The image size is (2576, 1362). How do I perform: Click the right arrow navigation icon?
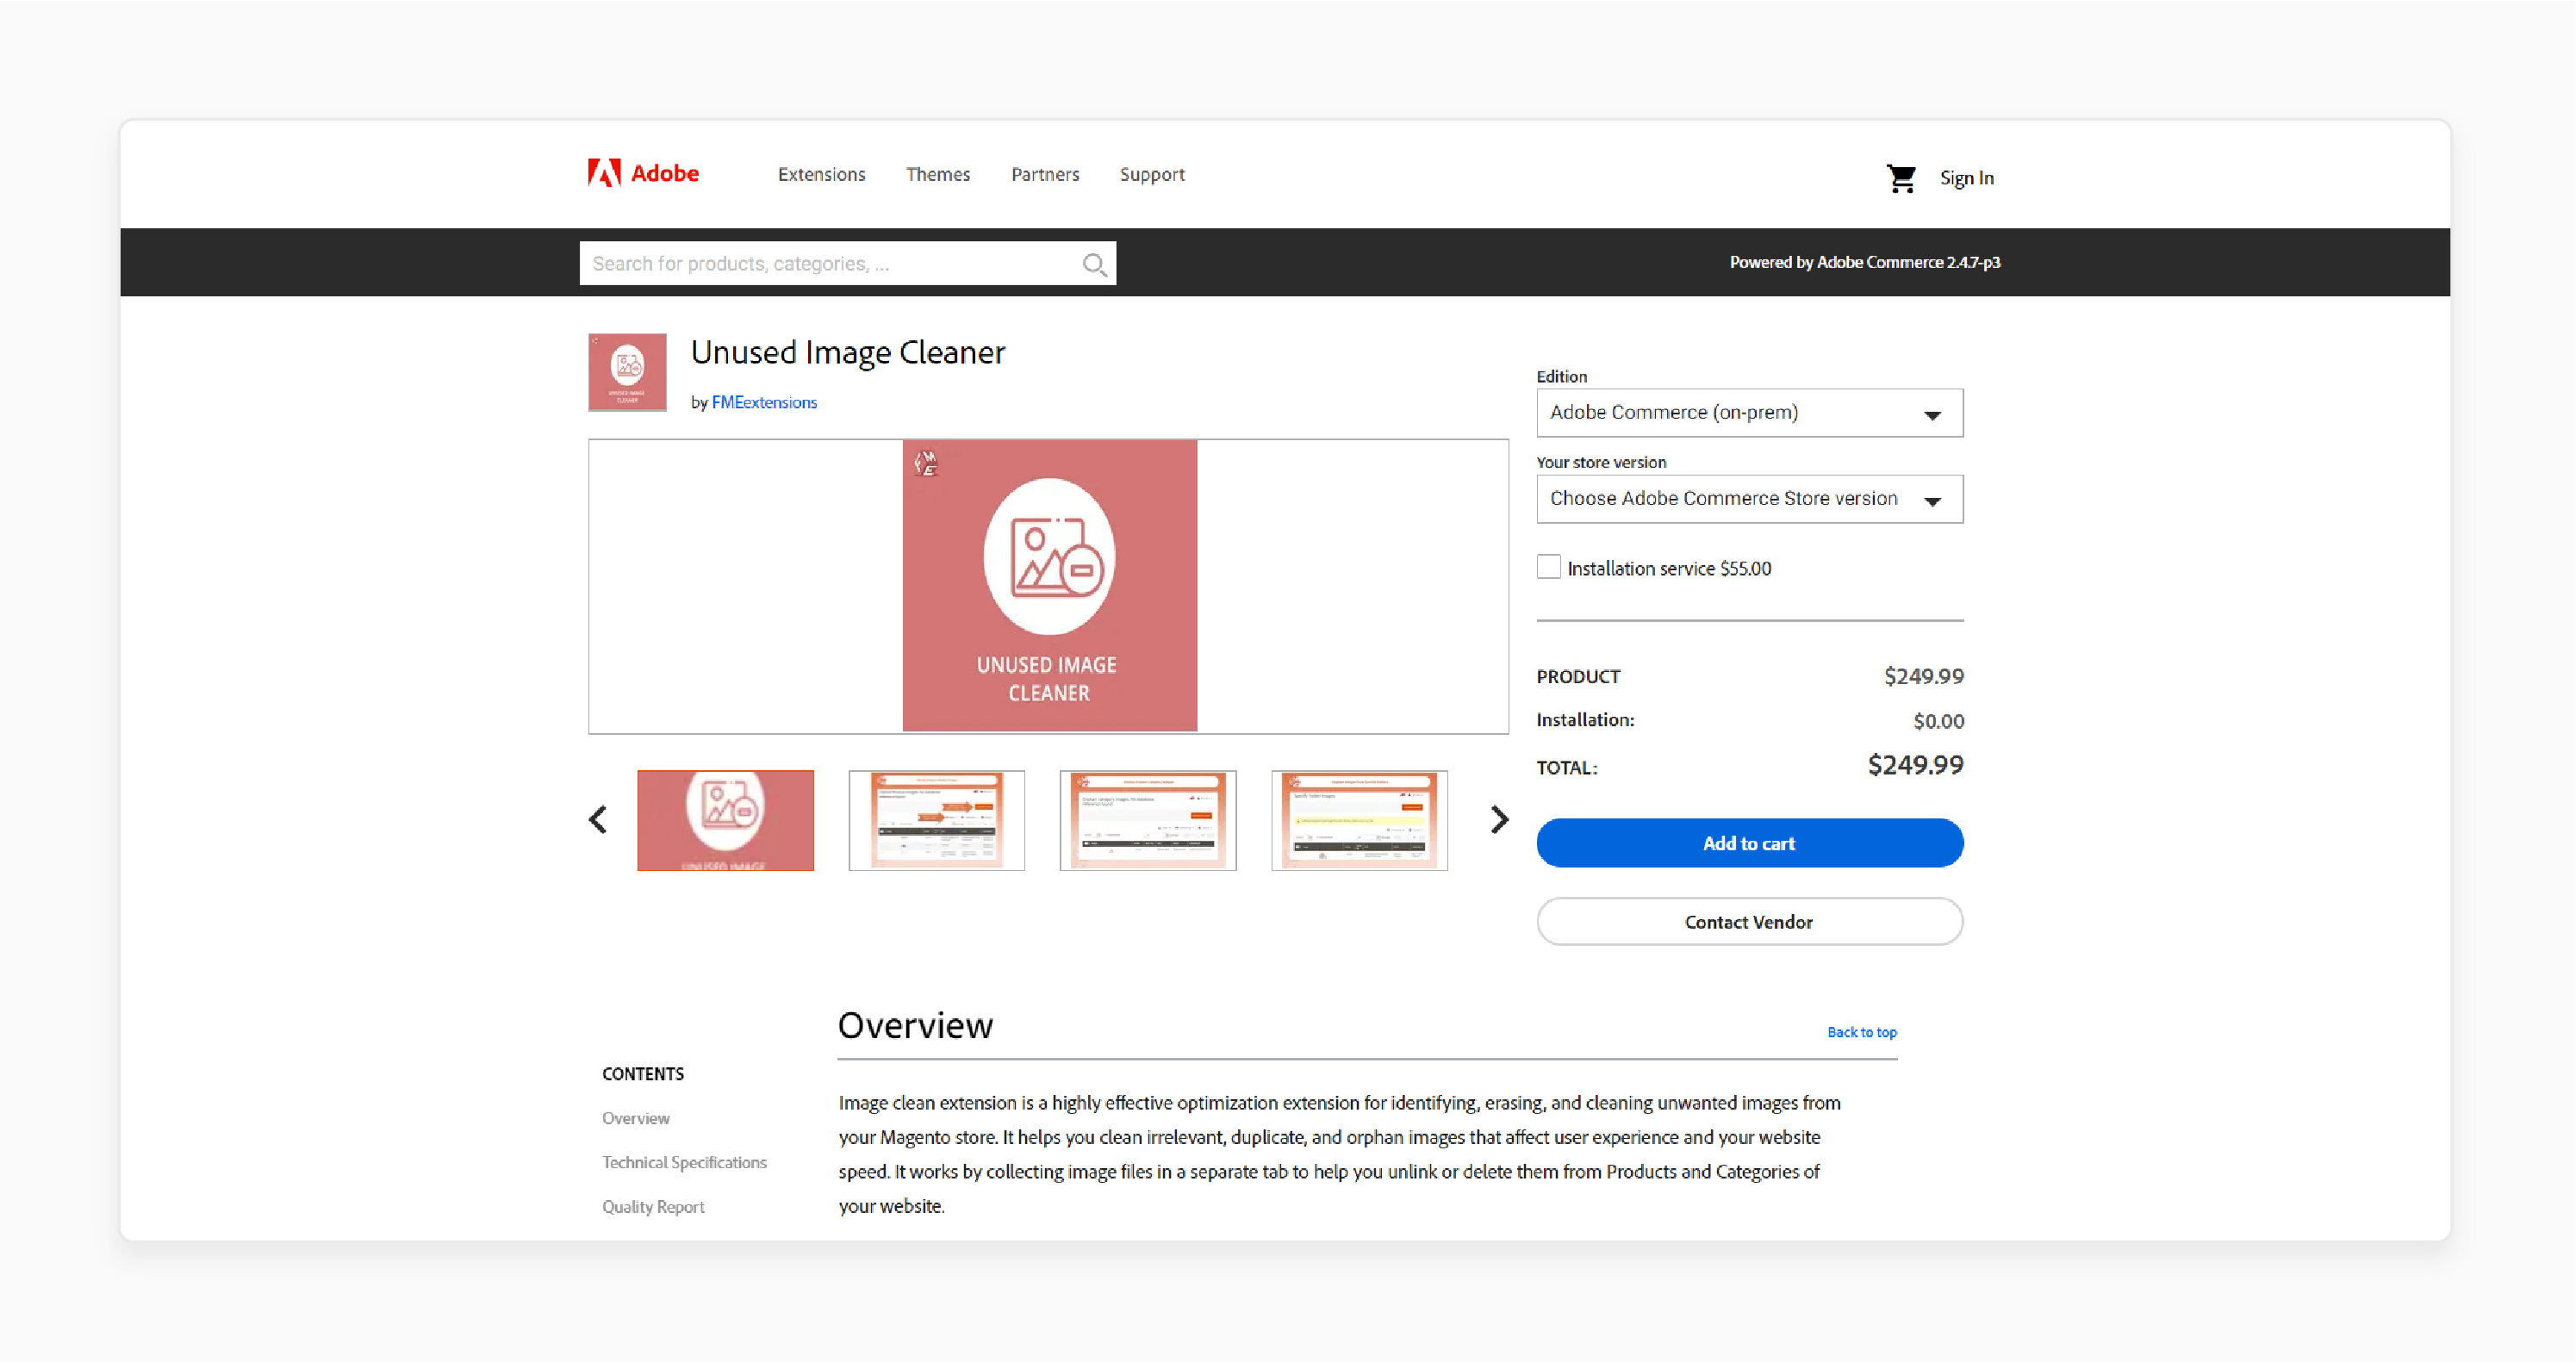(x=1494, y=820)
